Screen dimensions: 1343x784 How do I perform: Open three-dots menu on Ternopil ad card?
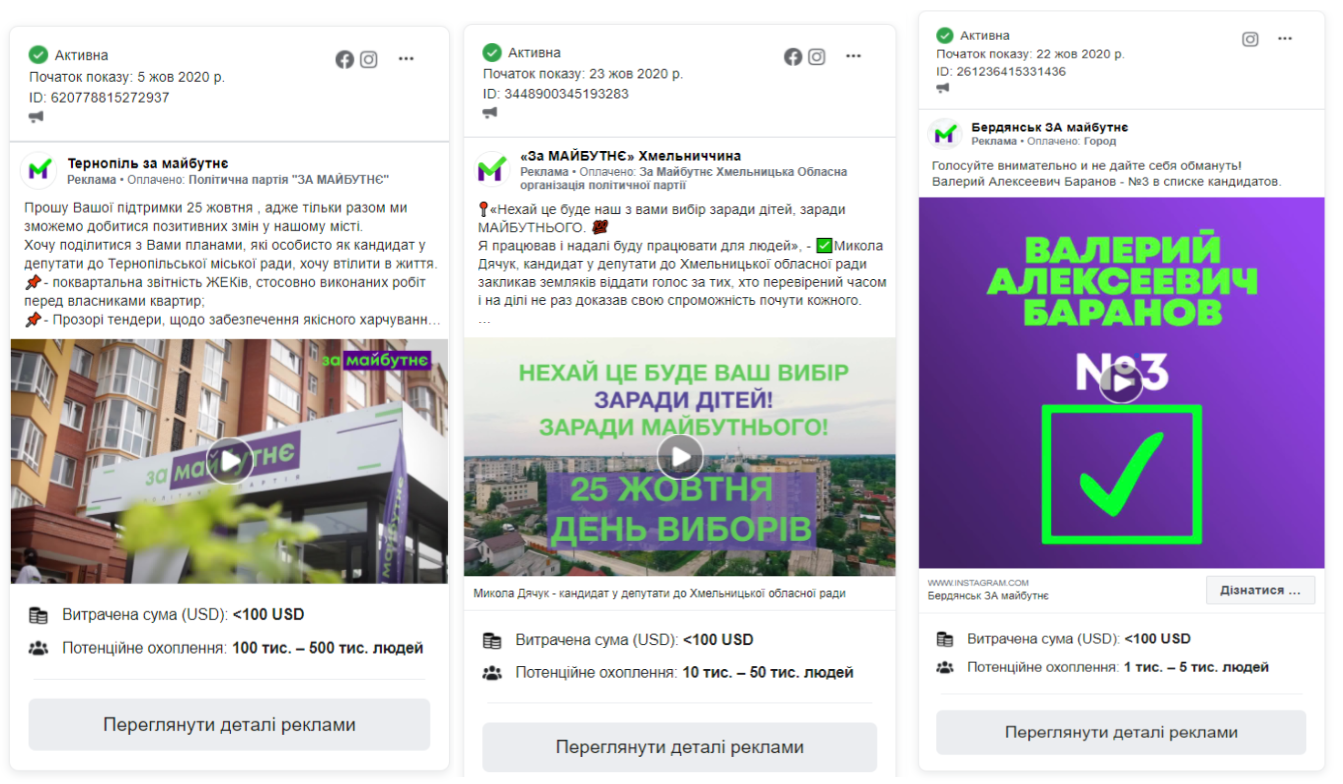[x=406, y=59]
